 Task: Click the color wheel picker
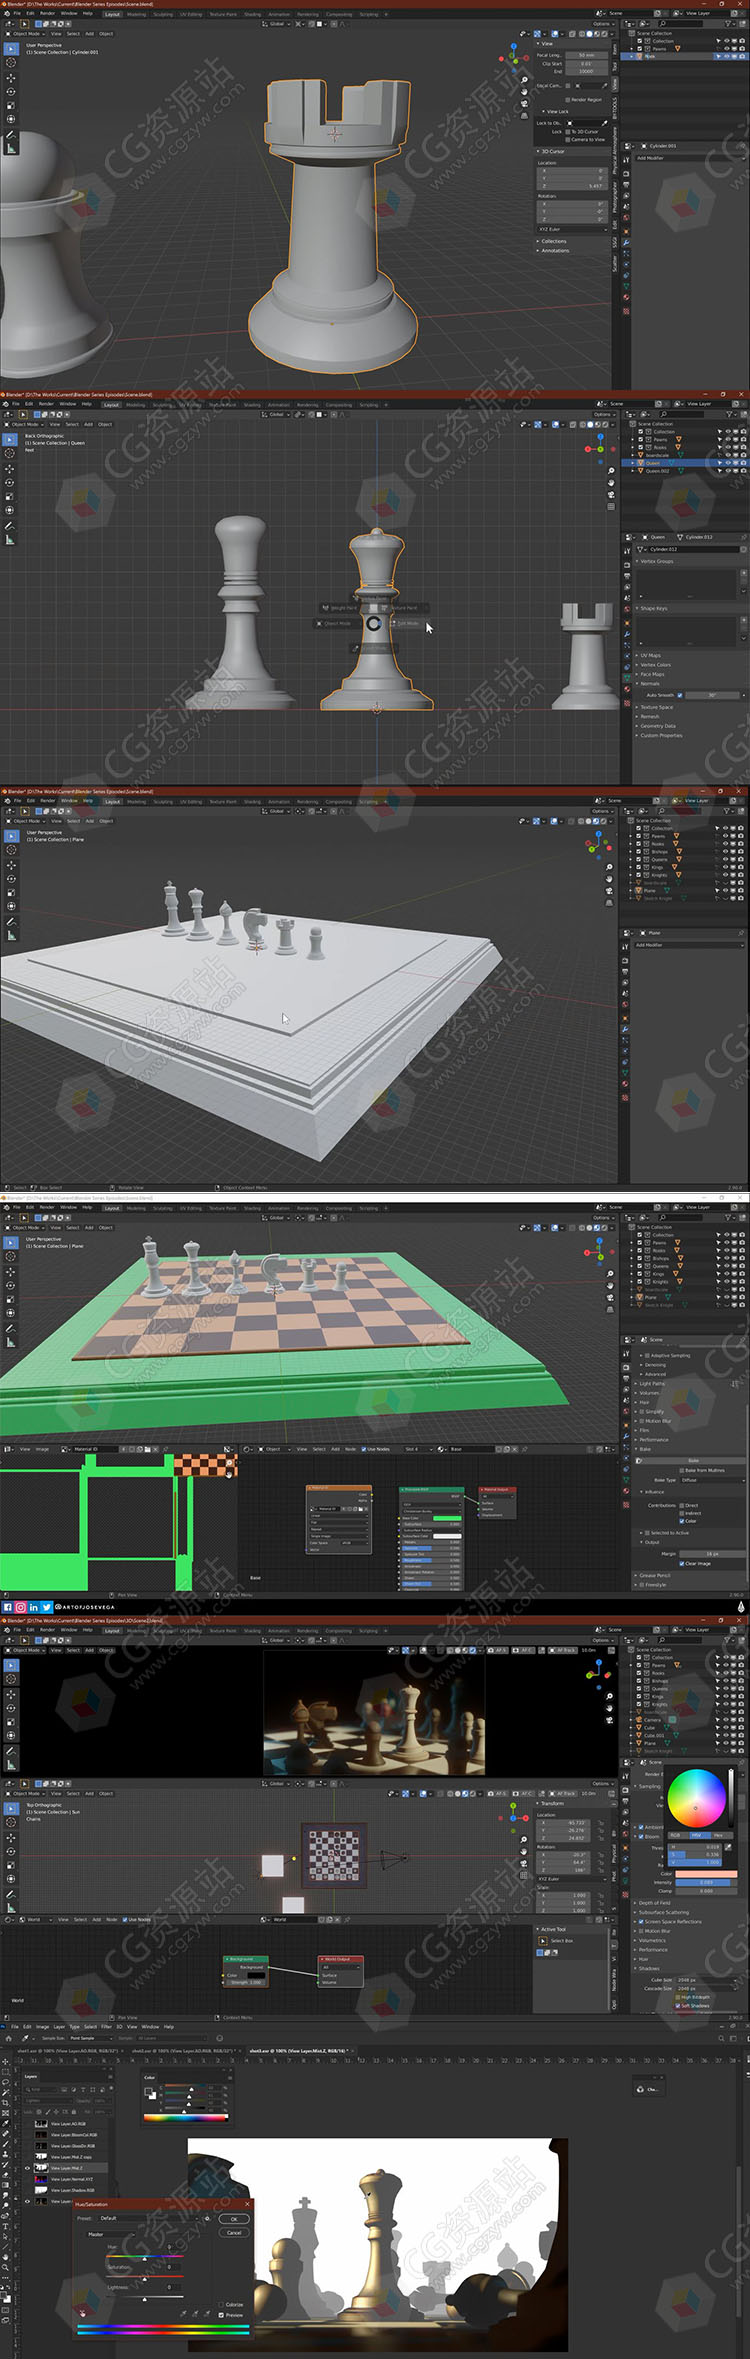tap(697, 1798)
